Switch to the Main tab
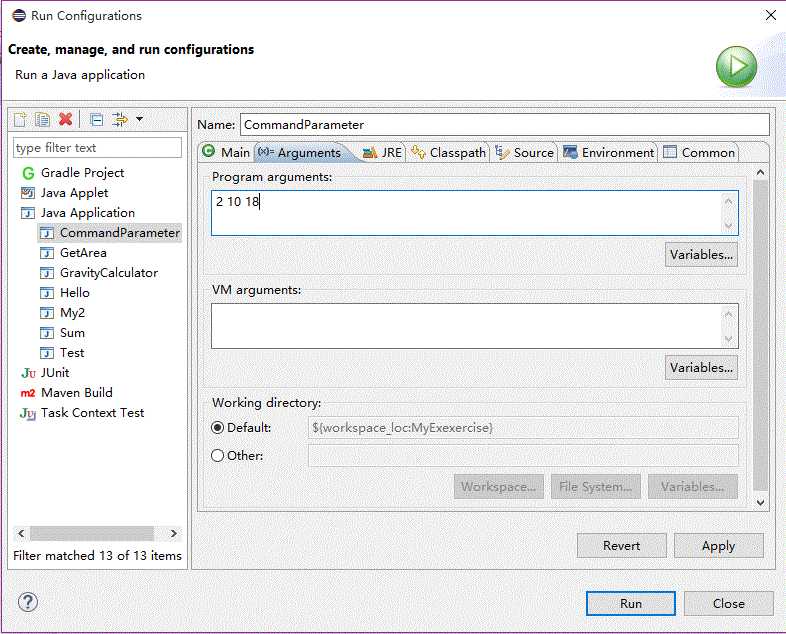786x634 pixels. pyautogui.click(x=226, y=152)
